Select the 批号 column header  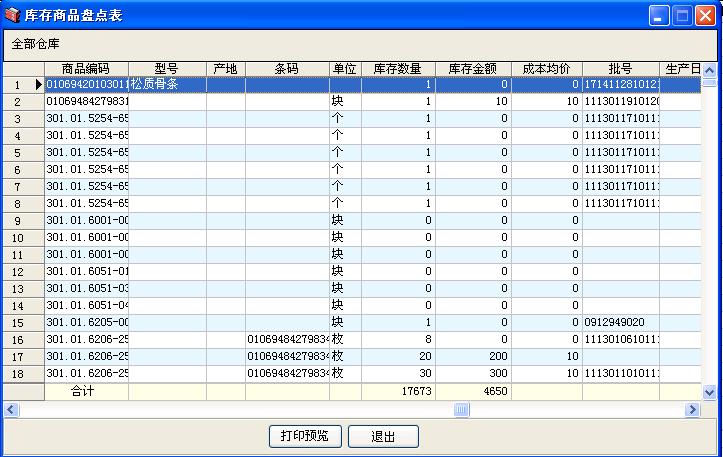point(620,69)
